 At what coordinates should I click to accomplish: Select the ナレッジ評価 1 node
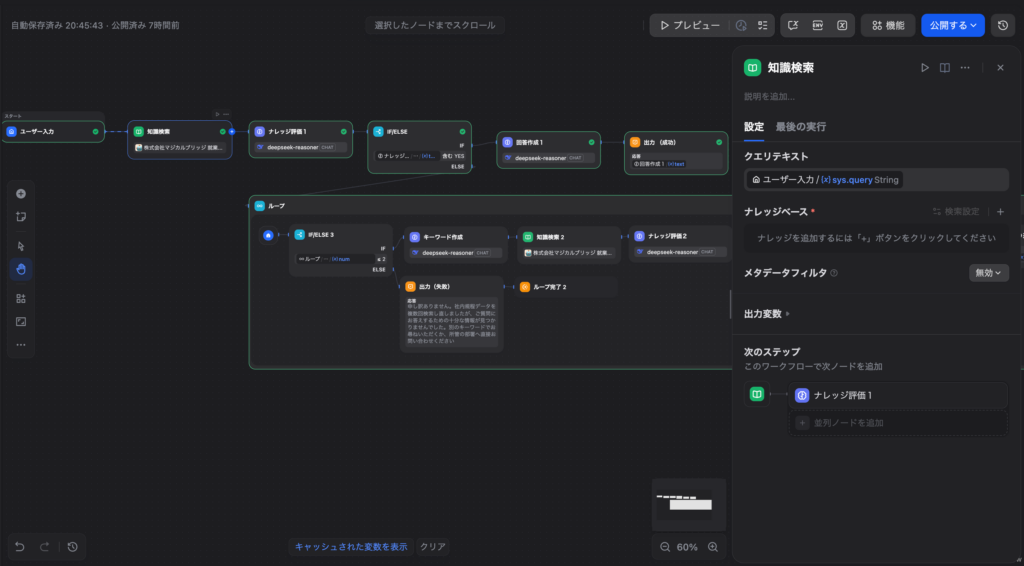click(x=300, y=139)
